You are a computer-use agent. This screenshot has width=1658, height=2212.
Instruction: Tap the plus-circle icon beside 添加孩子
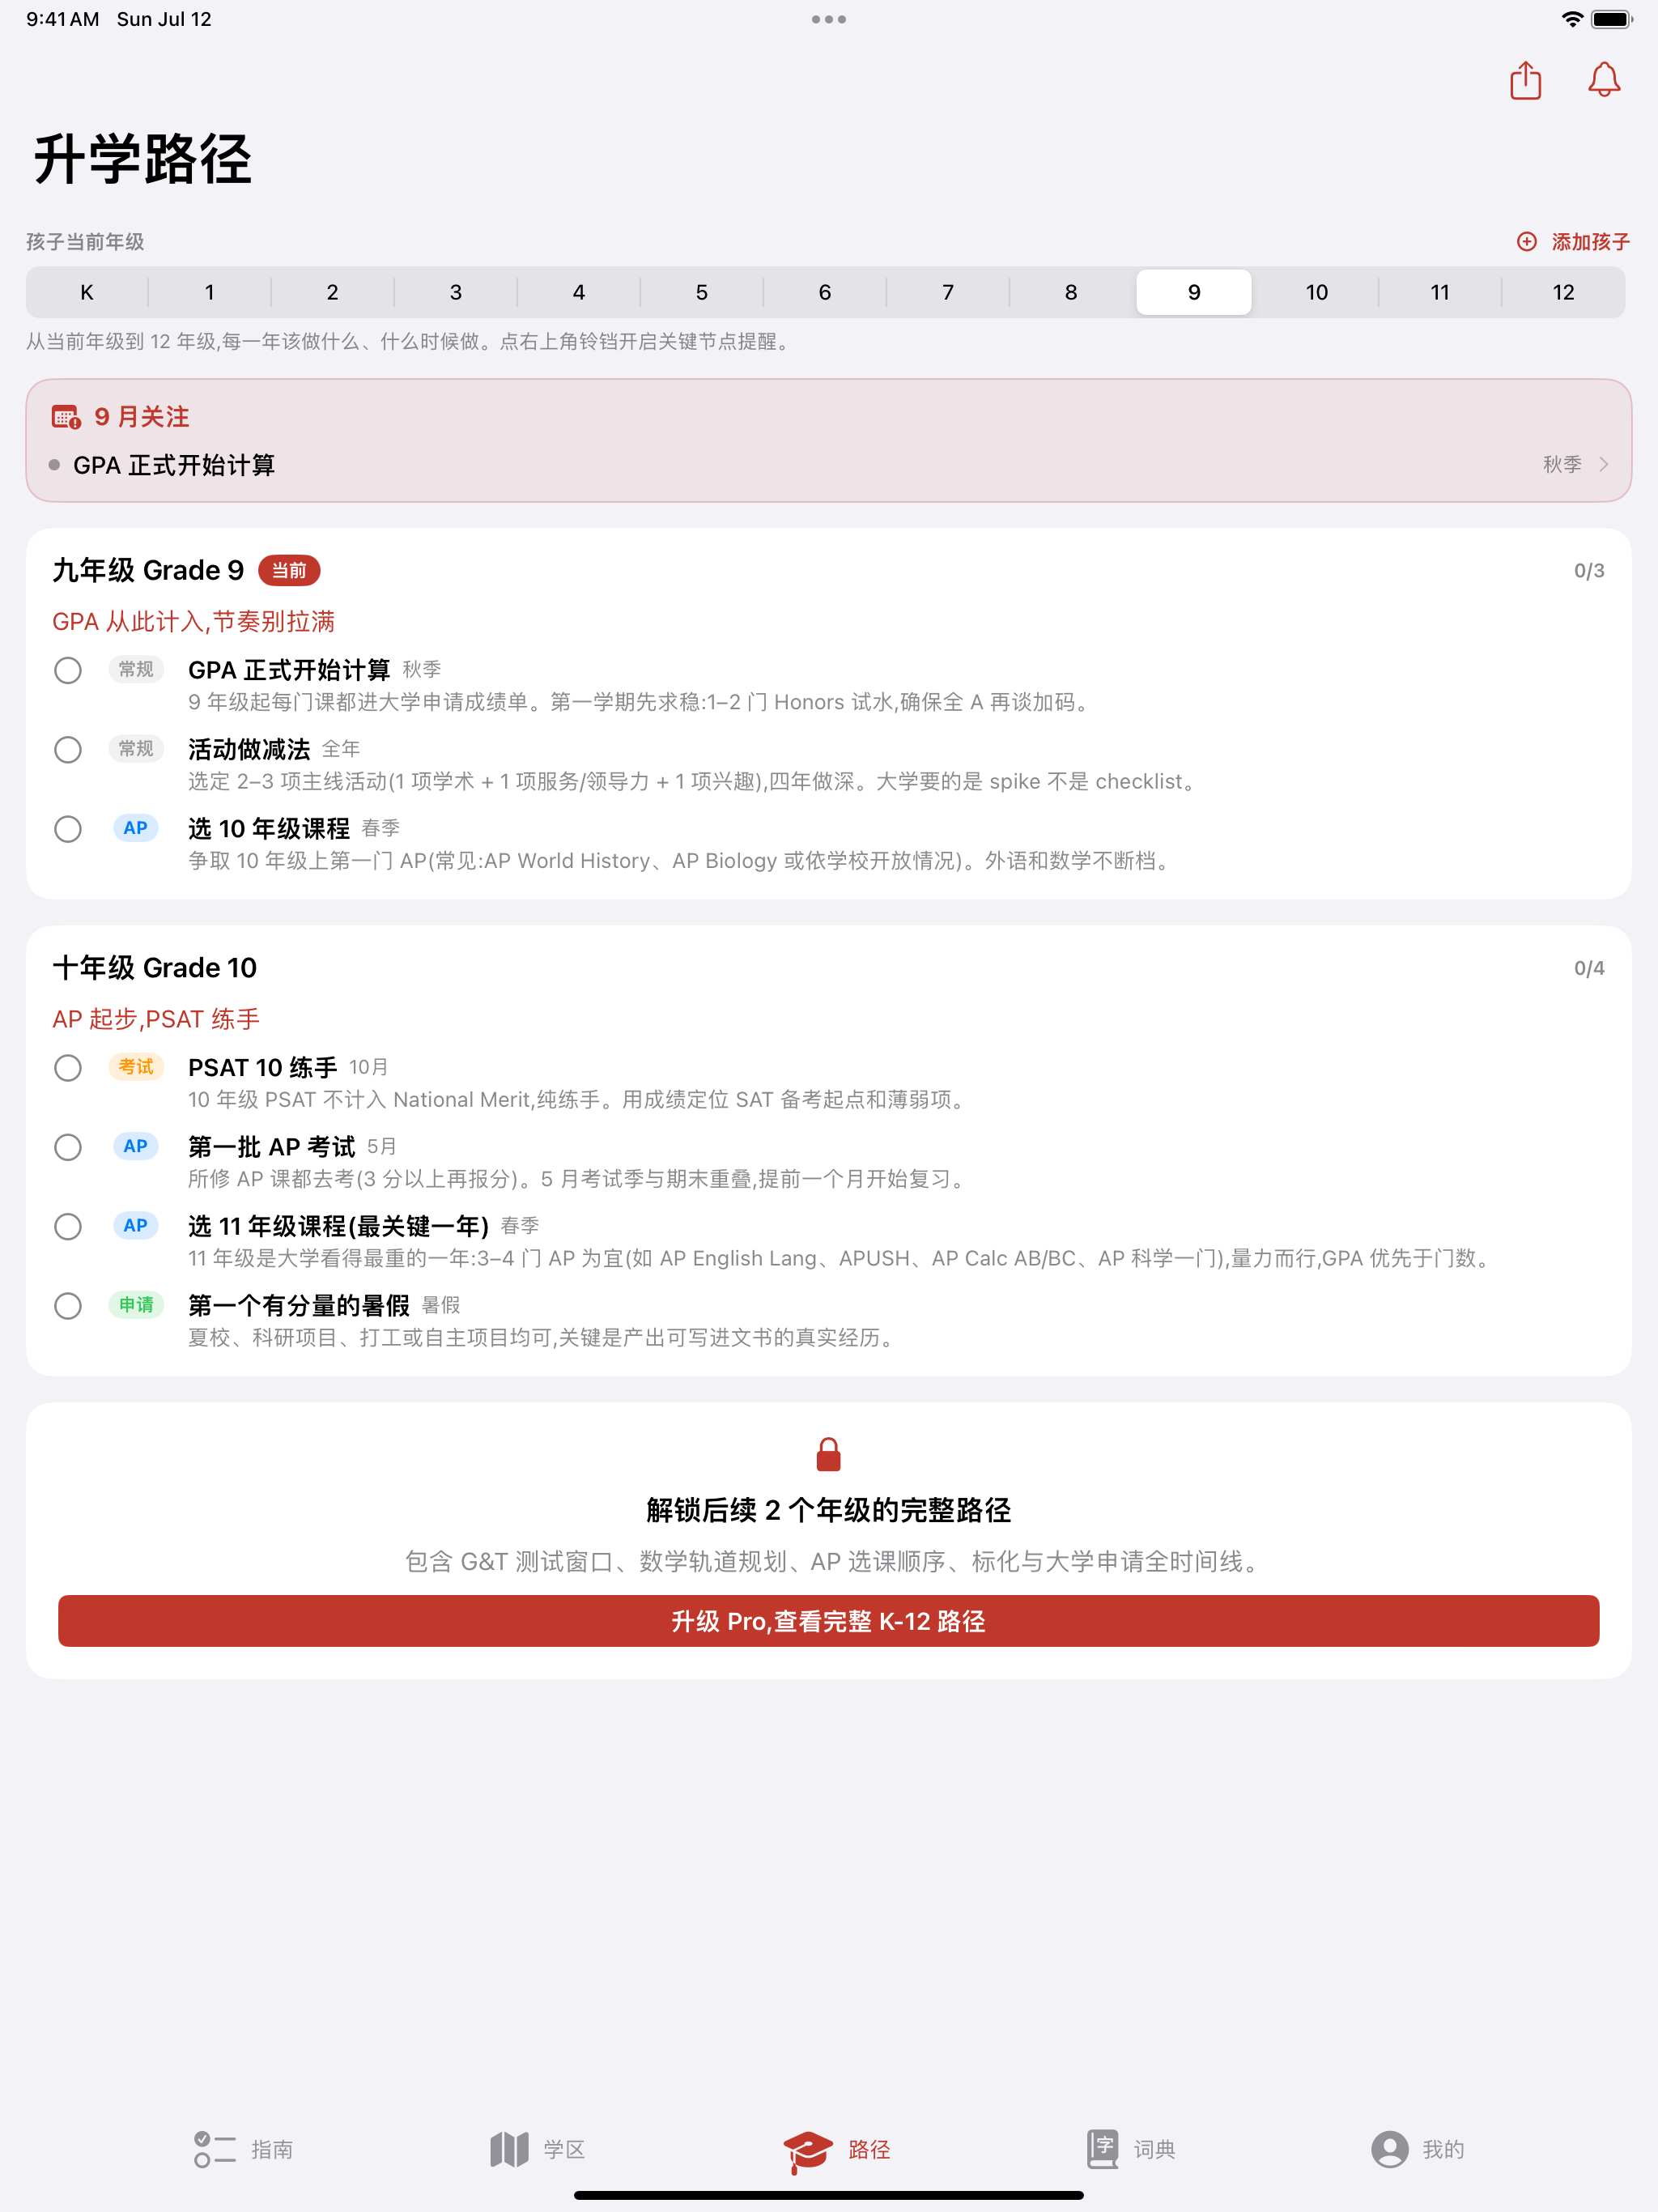[x=1527, y=241]
